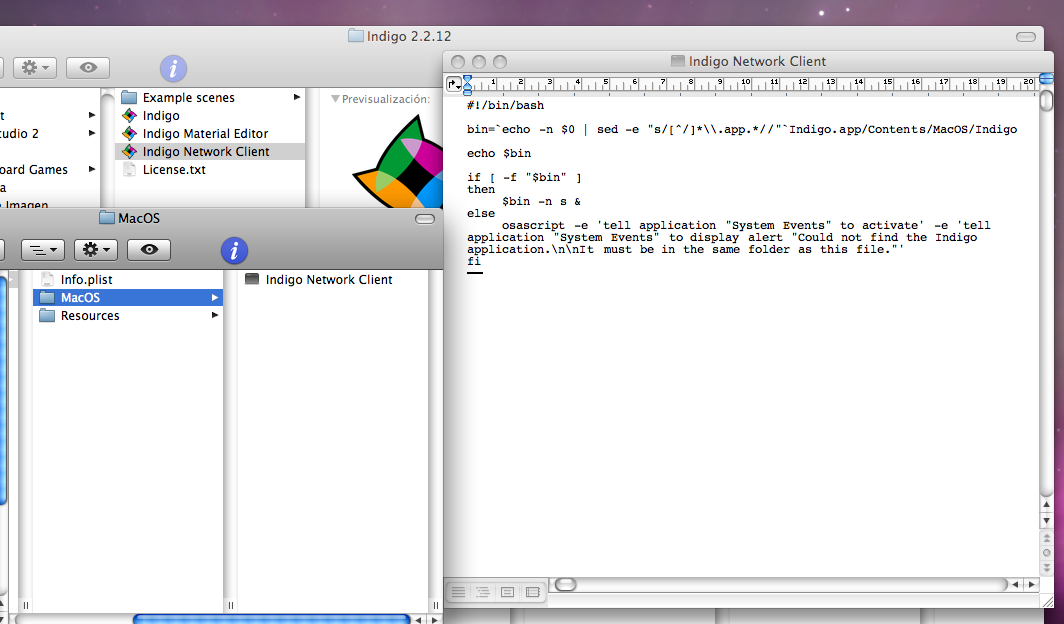The image size is (1064, 624).
Task: Select Indigo application icon in file list
Action: [130, 115]
